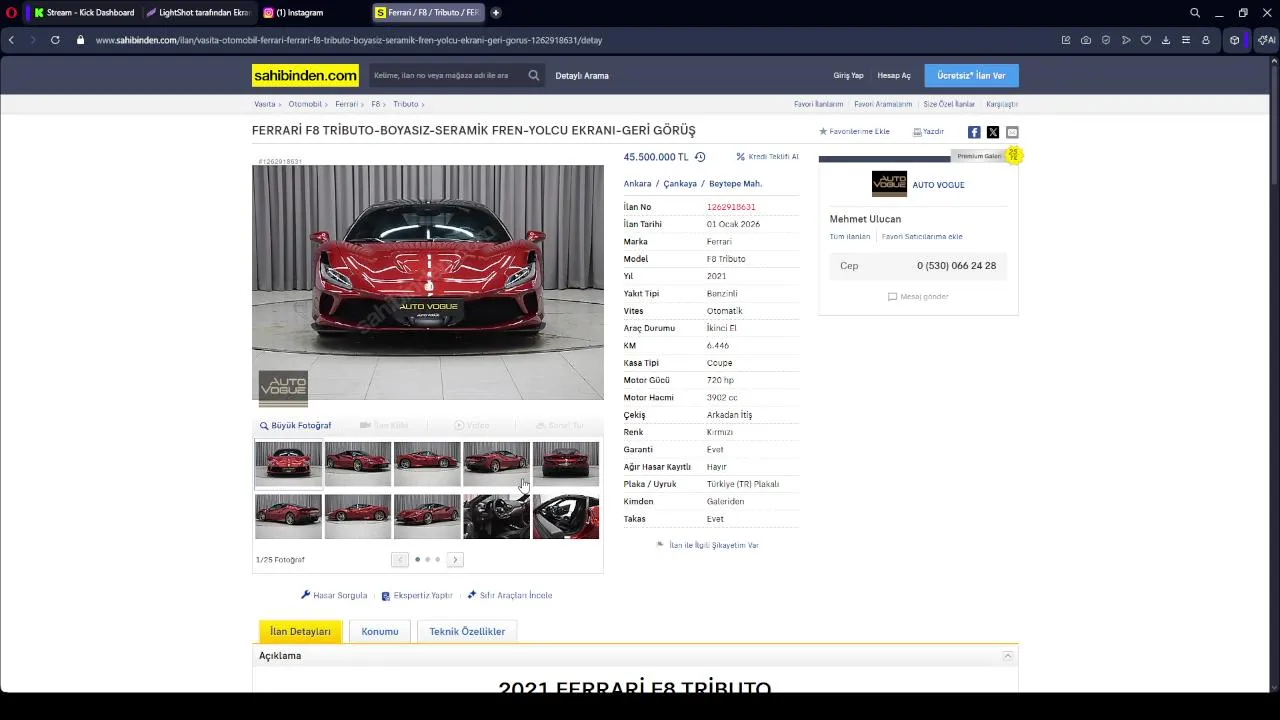Open the AUTO VOGUE store logo

coord(889,184)
